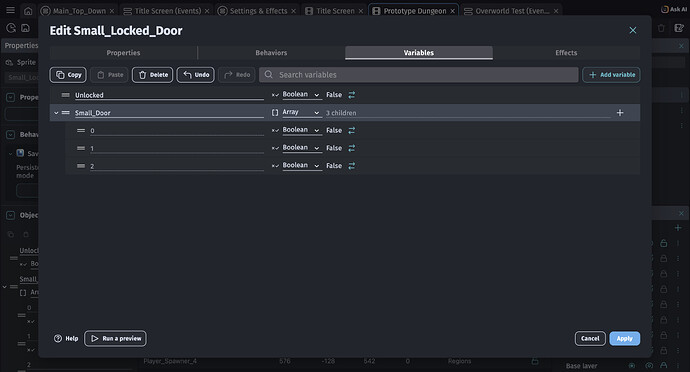The width and height of the screenshot is (690, 372).
Task: Grab the drag handle of Small_Door row
Action: coord(66,113)
